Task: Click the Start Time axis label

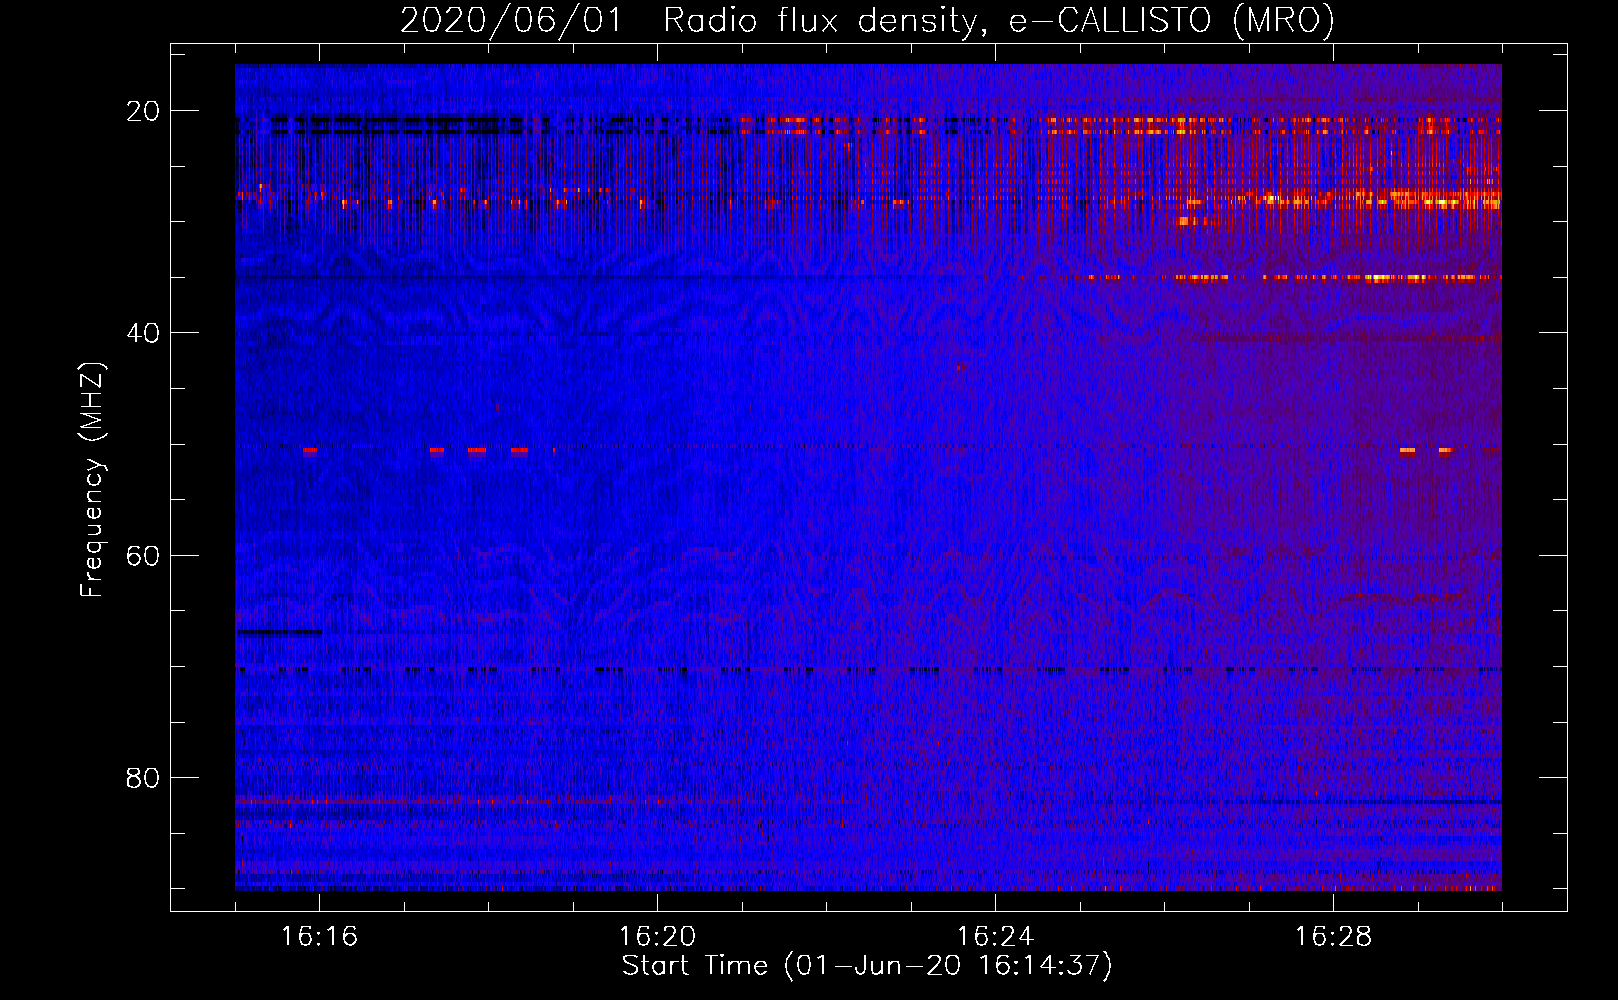Action: point(867,966)
